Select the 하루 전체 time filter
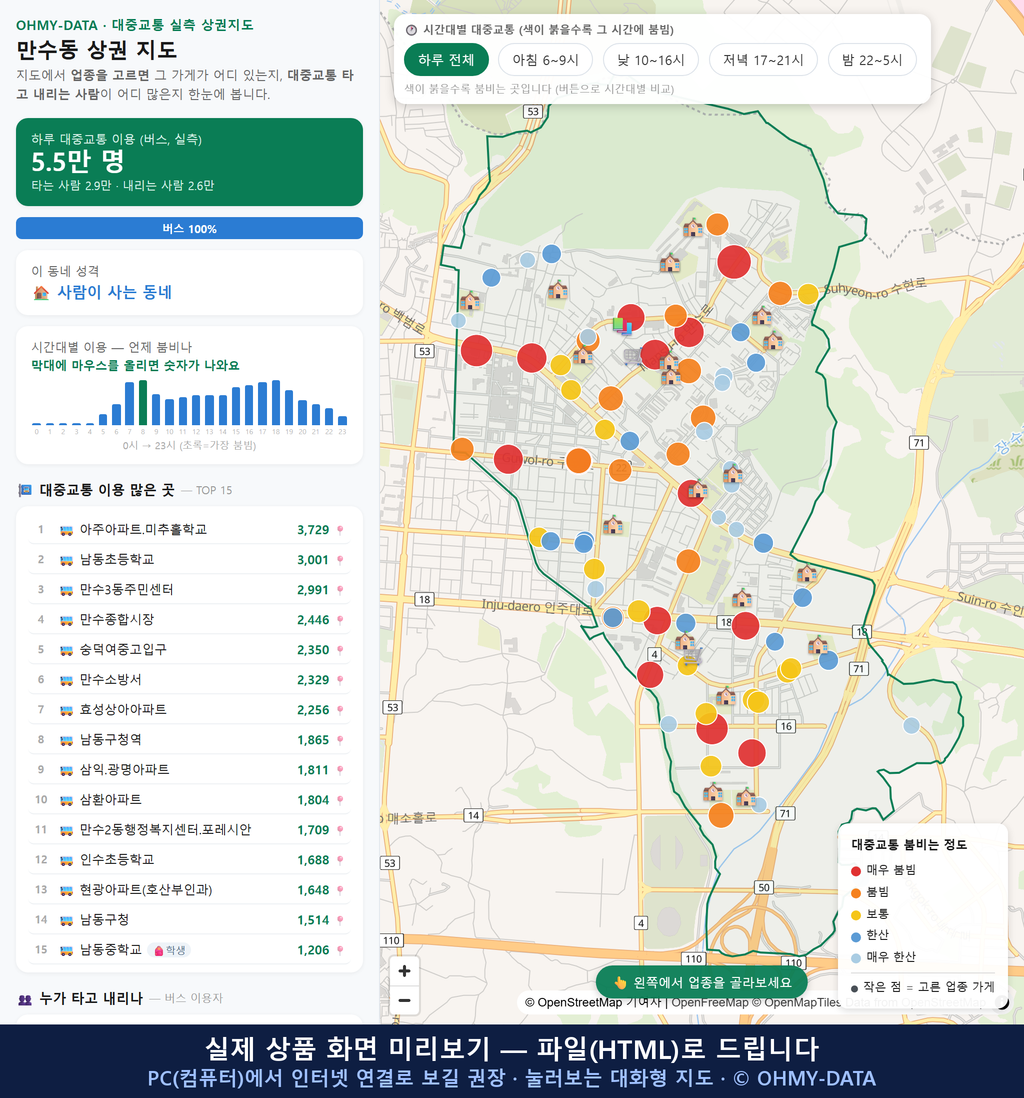Image resolution: width=1024 pixels, height=1098 pixels. pos(446,60)
